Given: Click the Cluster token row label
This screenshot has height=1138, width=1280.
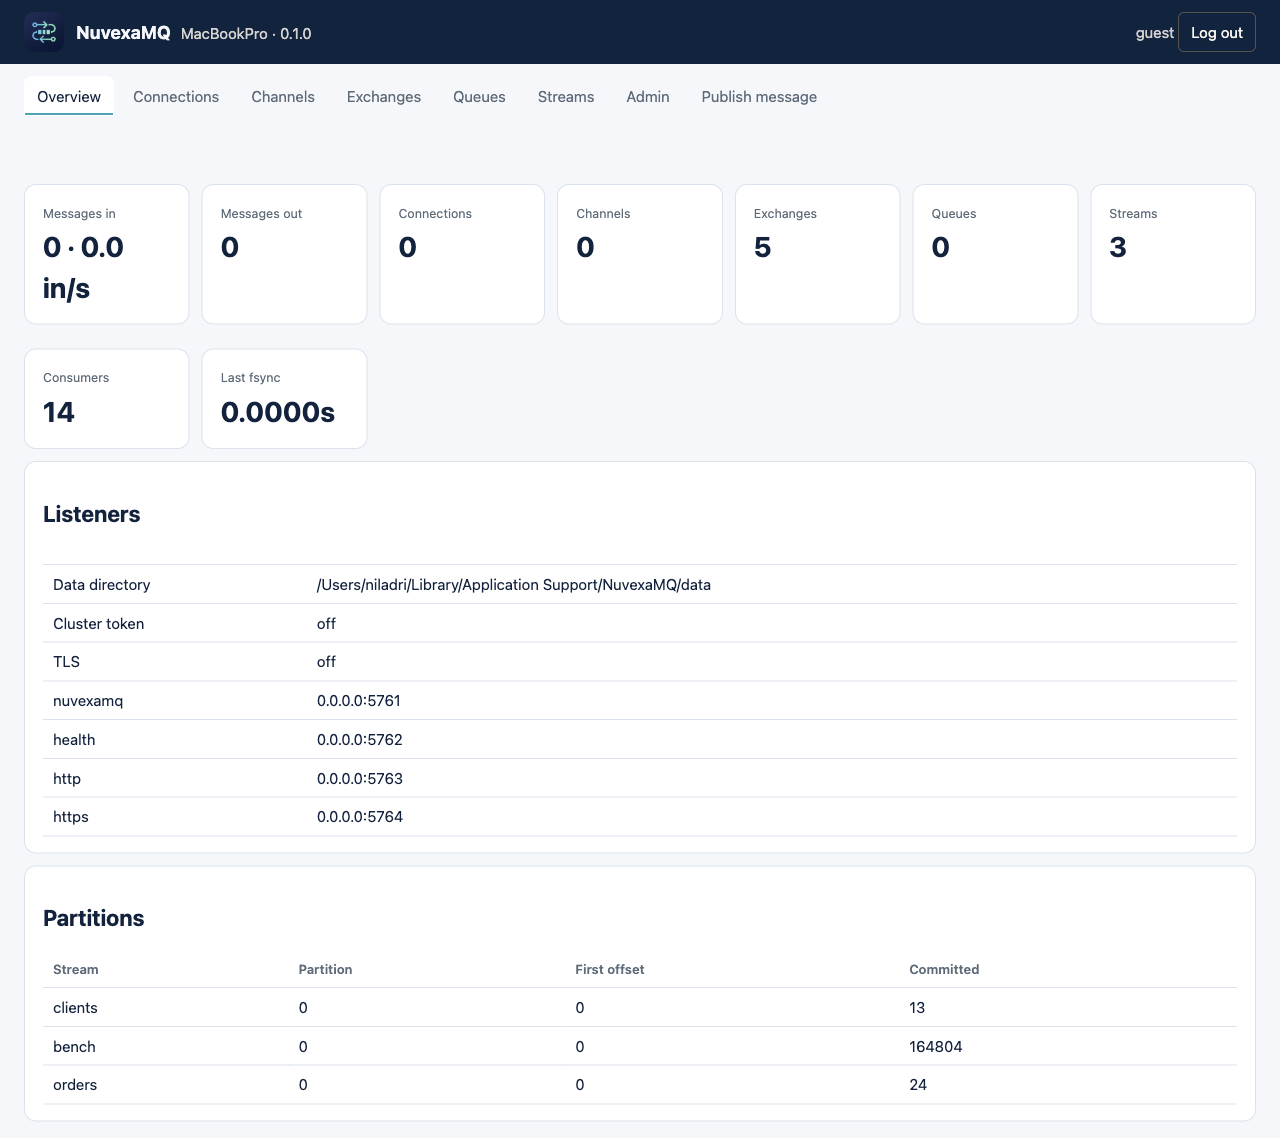Looking at the screenshot, I should (x=98, y=624).
